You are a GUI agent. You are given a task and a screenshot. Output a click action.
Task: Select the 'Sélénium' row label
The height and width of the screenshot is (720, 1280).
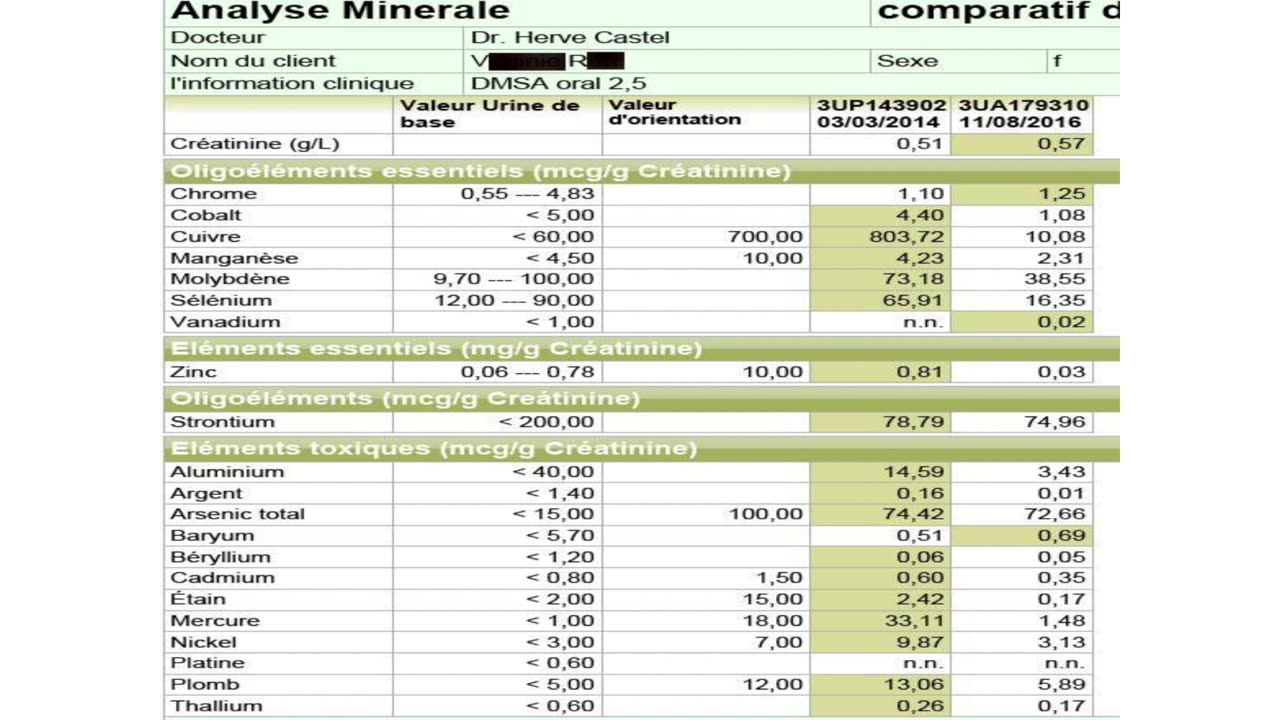click(221, 301)
